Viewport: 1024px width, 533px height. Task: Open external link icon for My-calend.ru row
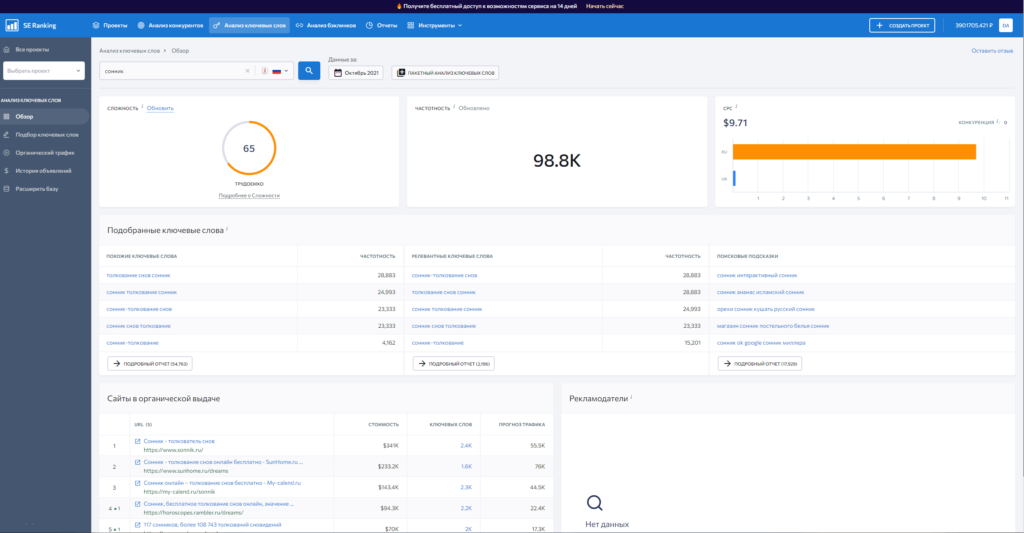[x=138, y=483]
